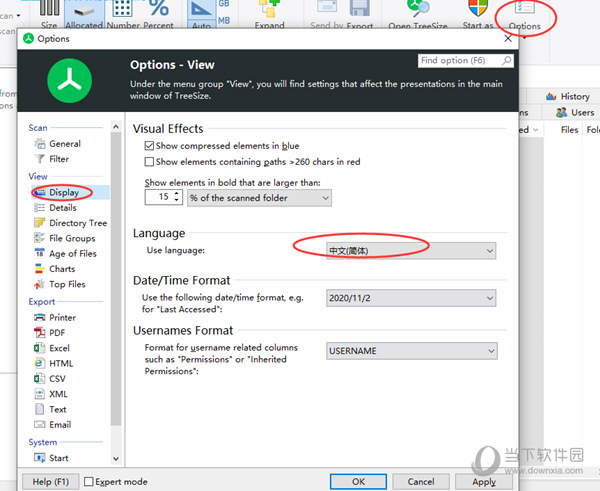600x491 pixels.
Task: Click the MB unit button in toolbar
Action: tap(224, 21)
